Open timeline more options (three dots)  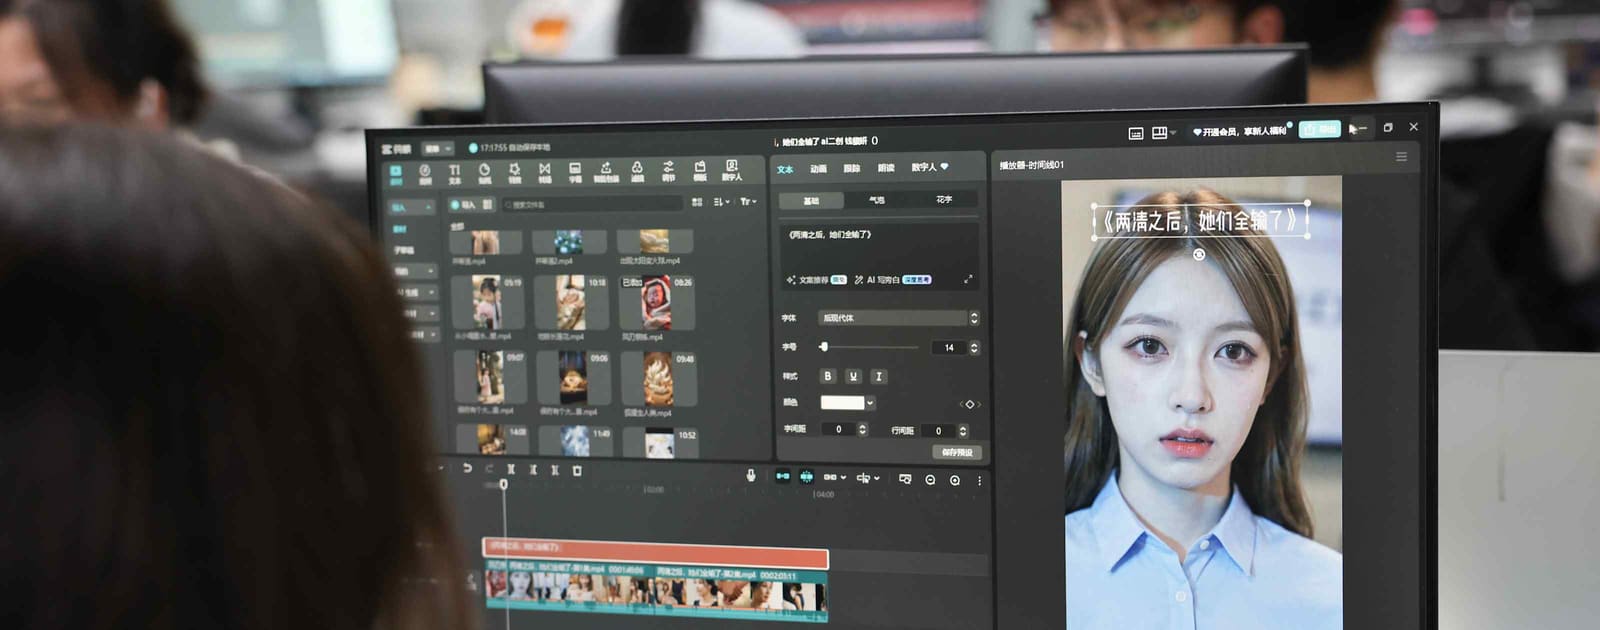(x=979, y=481)
